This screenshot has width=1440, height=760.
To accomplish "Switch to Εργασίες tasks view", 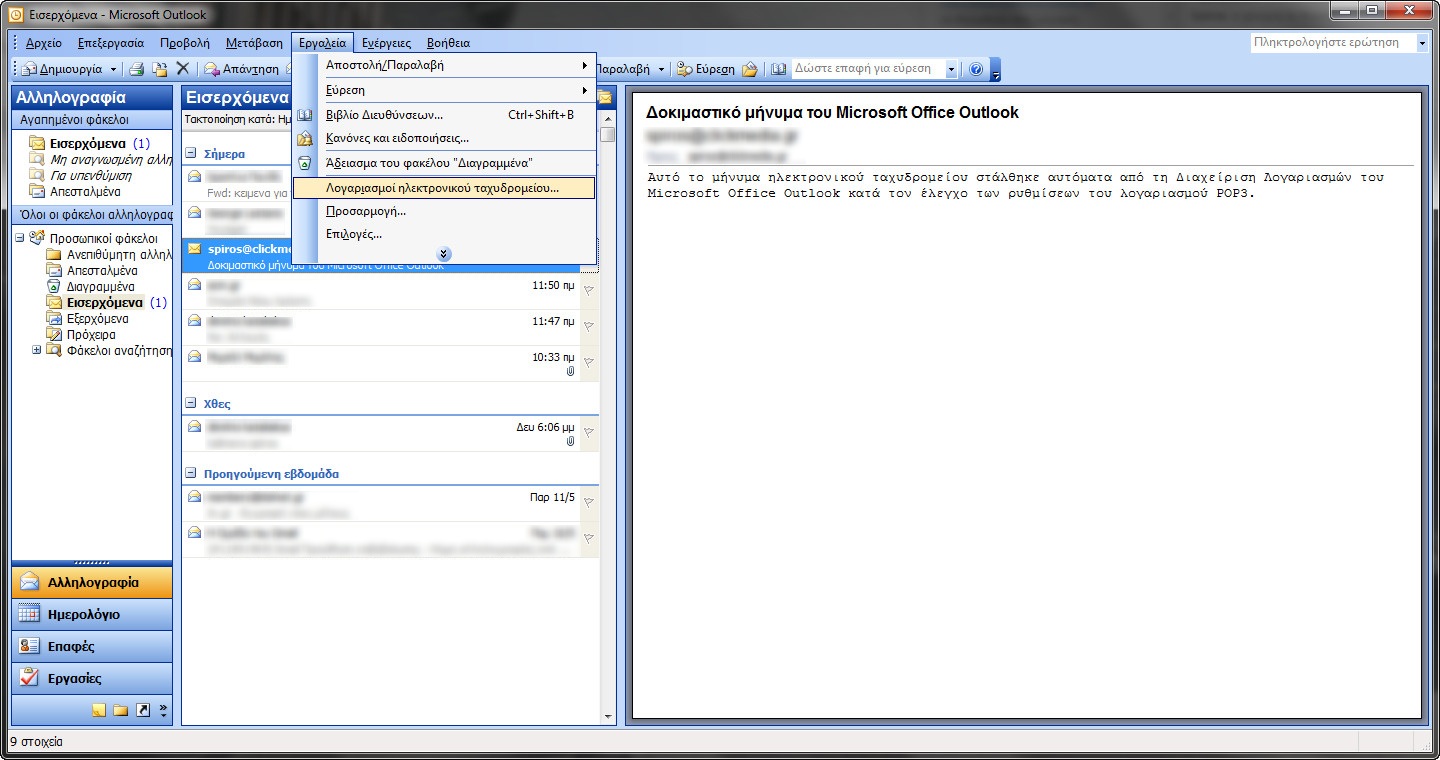I will pos(92,678).
